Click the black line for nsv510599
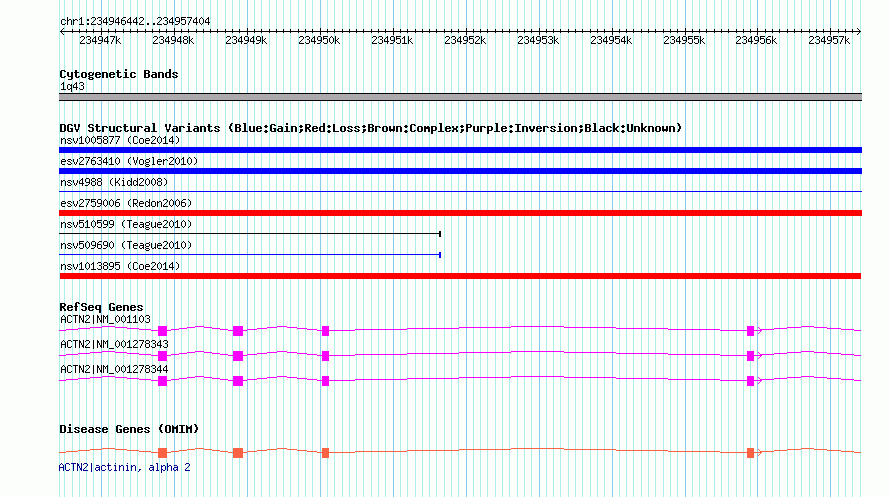The image size is (890, 497). click(250, 234)
